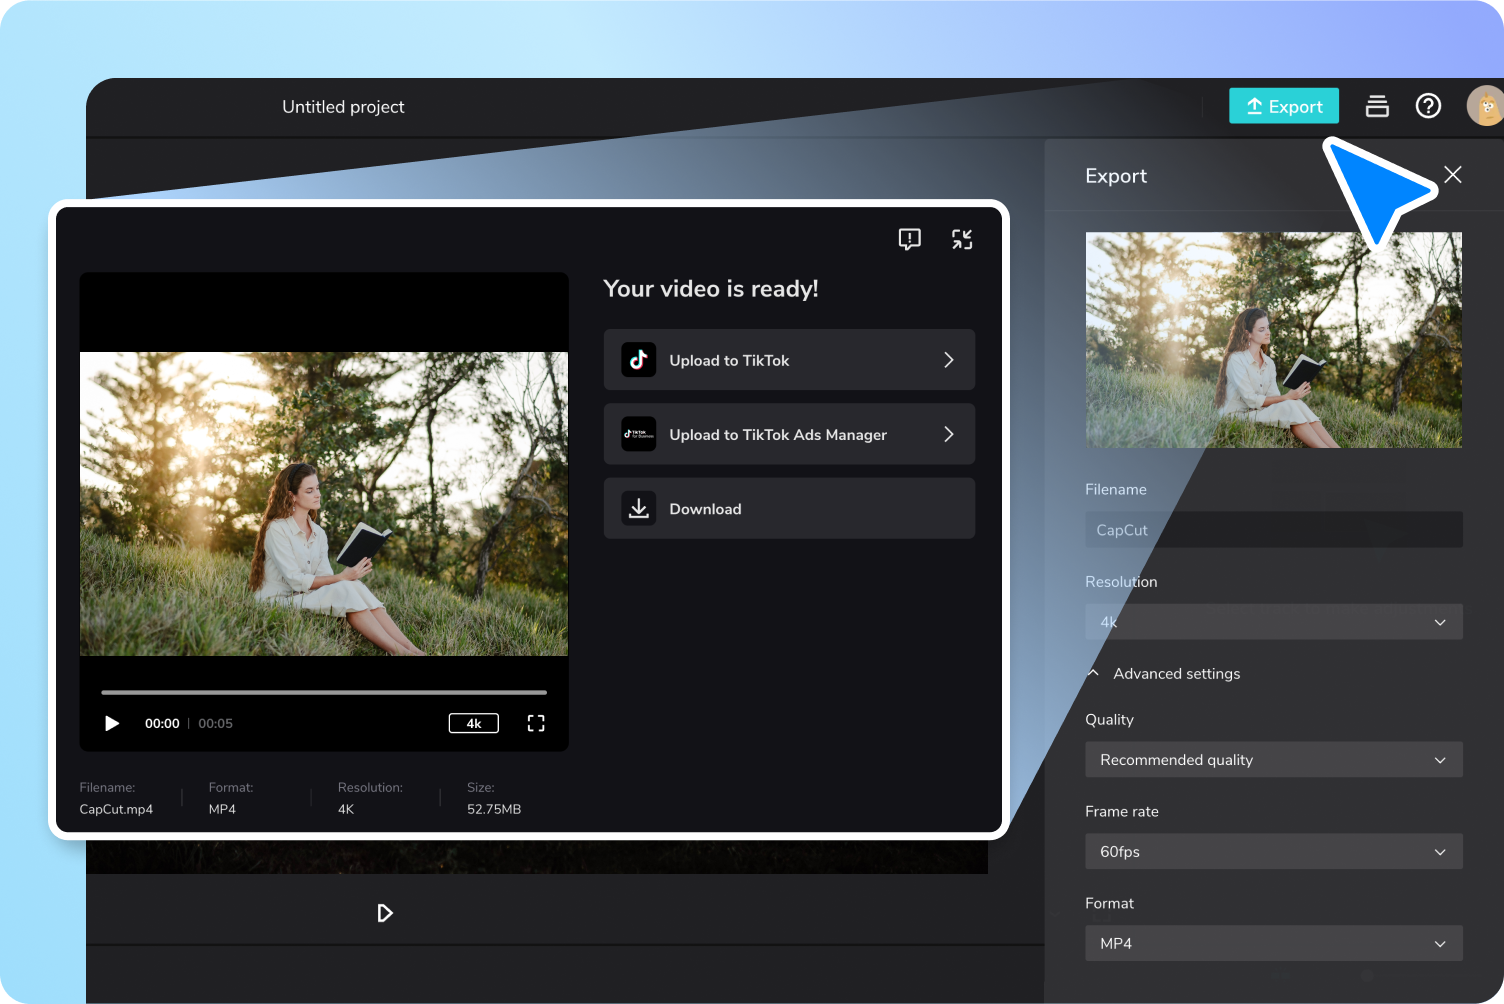1504x1004 pixels.
Task: Collapse the video ready dialog with the shrink icon
Action: (962, 239)
